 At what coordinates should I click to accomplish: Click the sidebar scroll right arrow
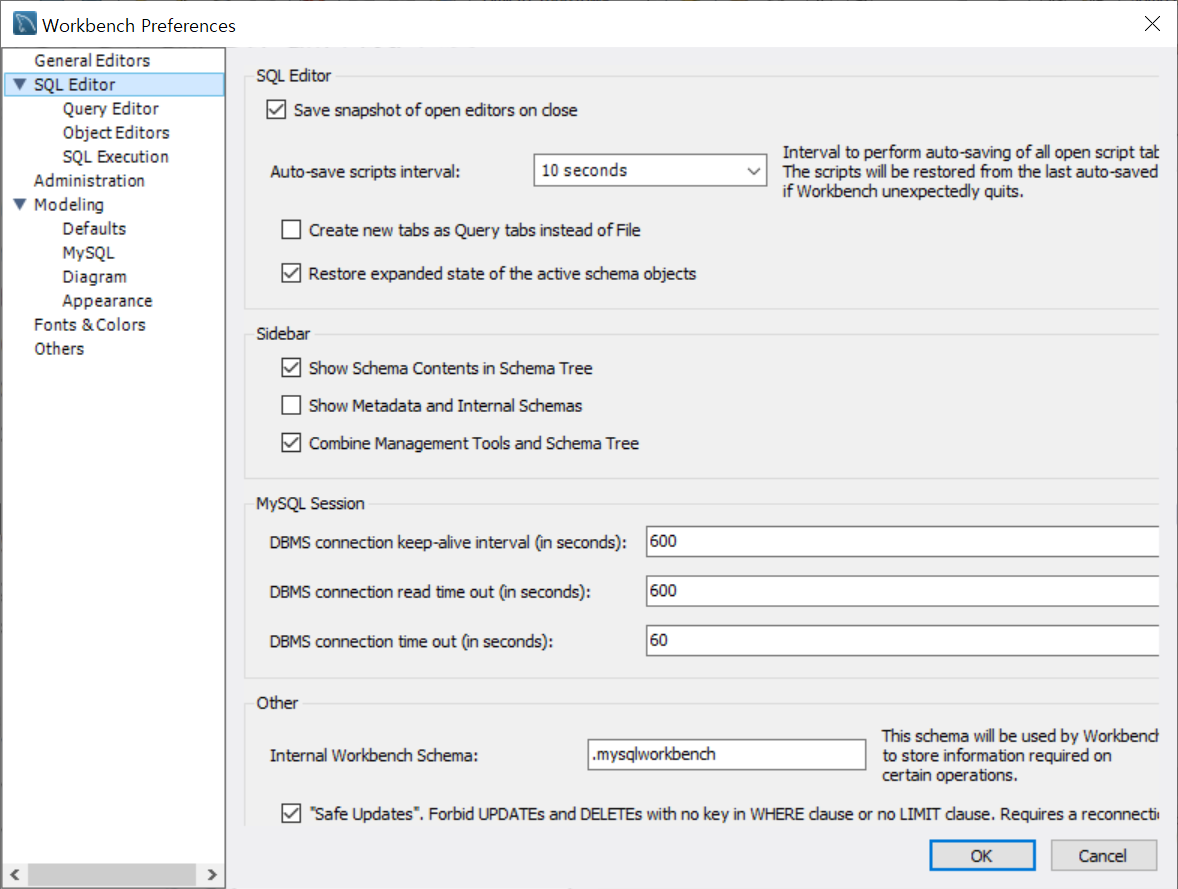click(212, 875)
